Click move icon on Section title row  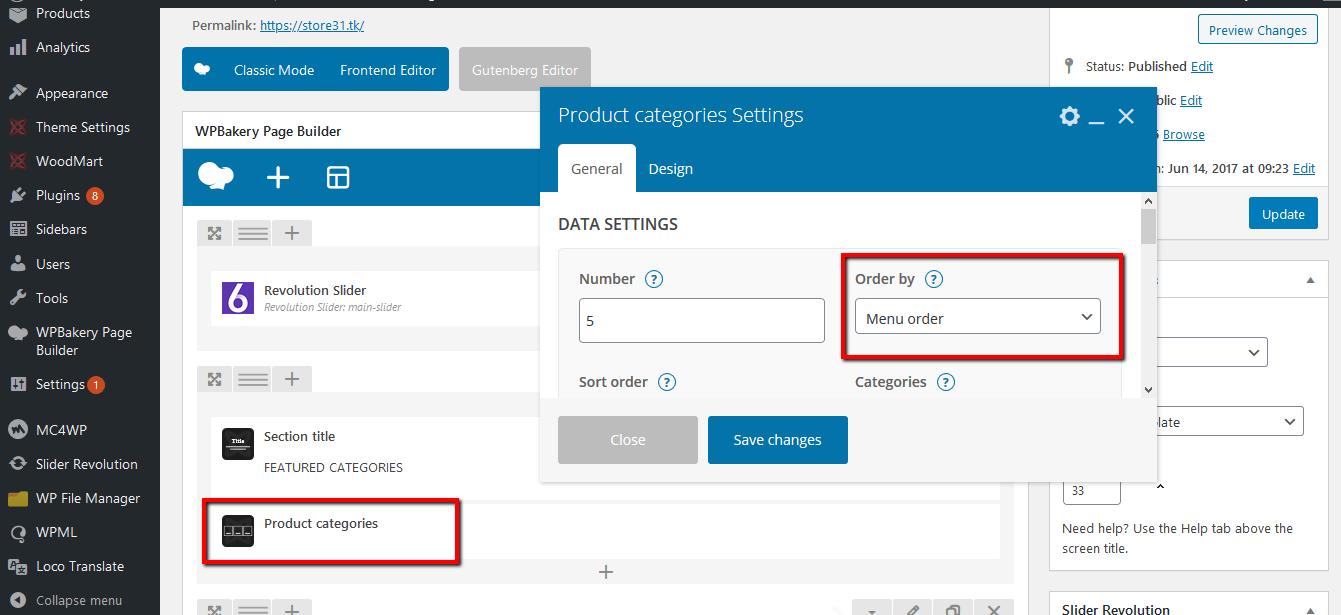tap(214, 379)
